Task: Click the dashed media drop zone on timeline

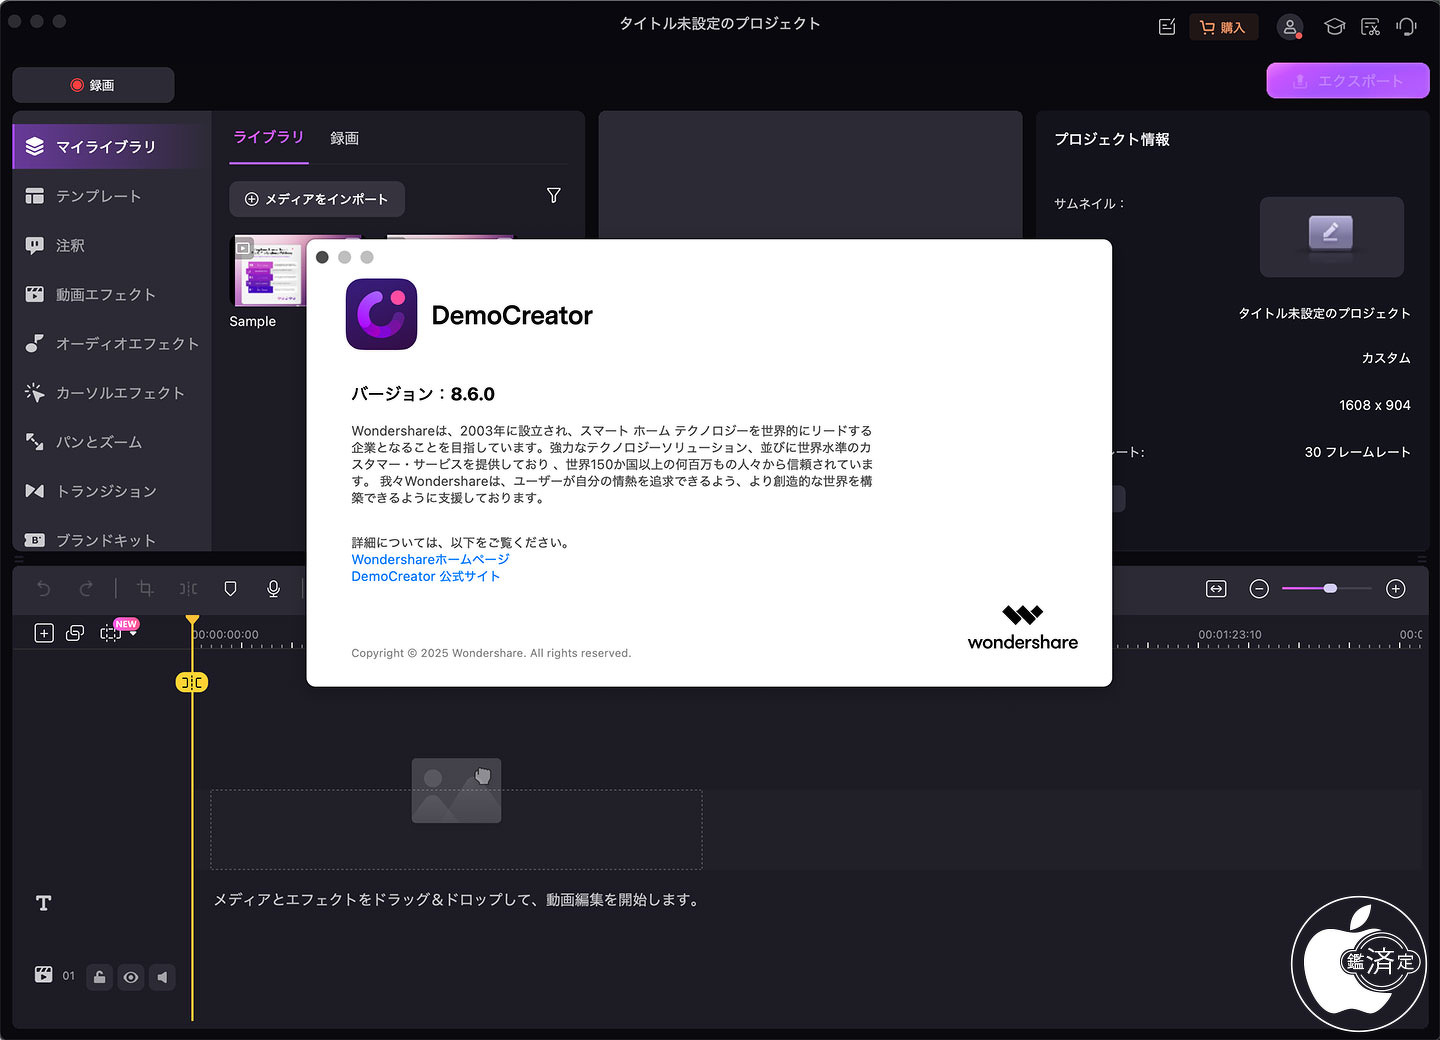Action: pos(456,830)
